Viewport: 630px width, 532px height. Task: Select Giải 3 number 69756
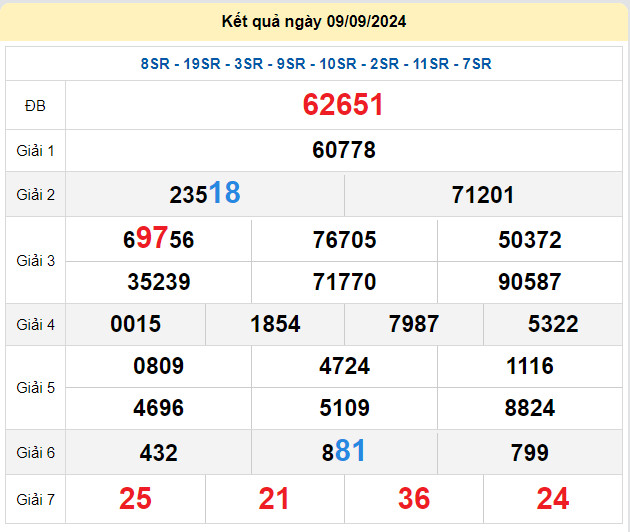tap(159, 238)
